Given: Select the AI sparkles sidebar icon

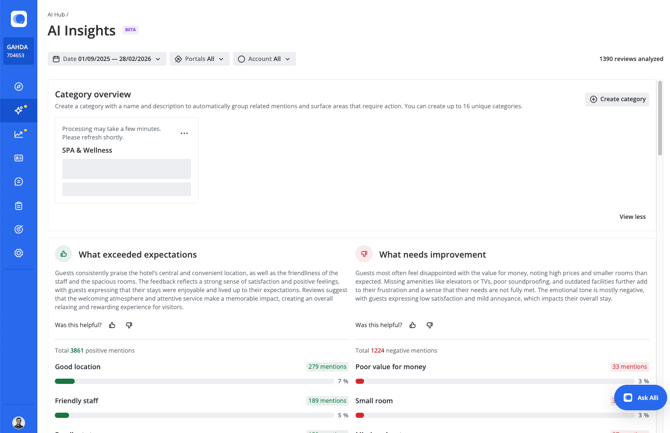Looking at the screenshot, I should (18, 110).
